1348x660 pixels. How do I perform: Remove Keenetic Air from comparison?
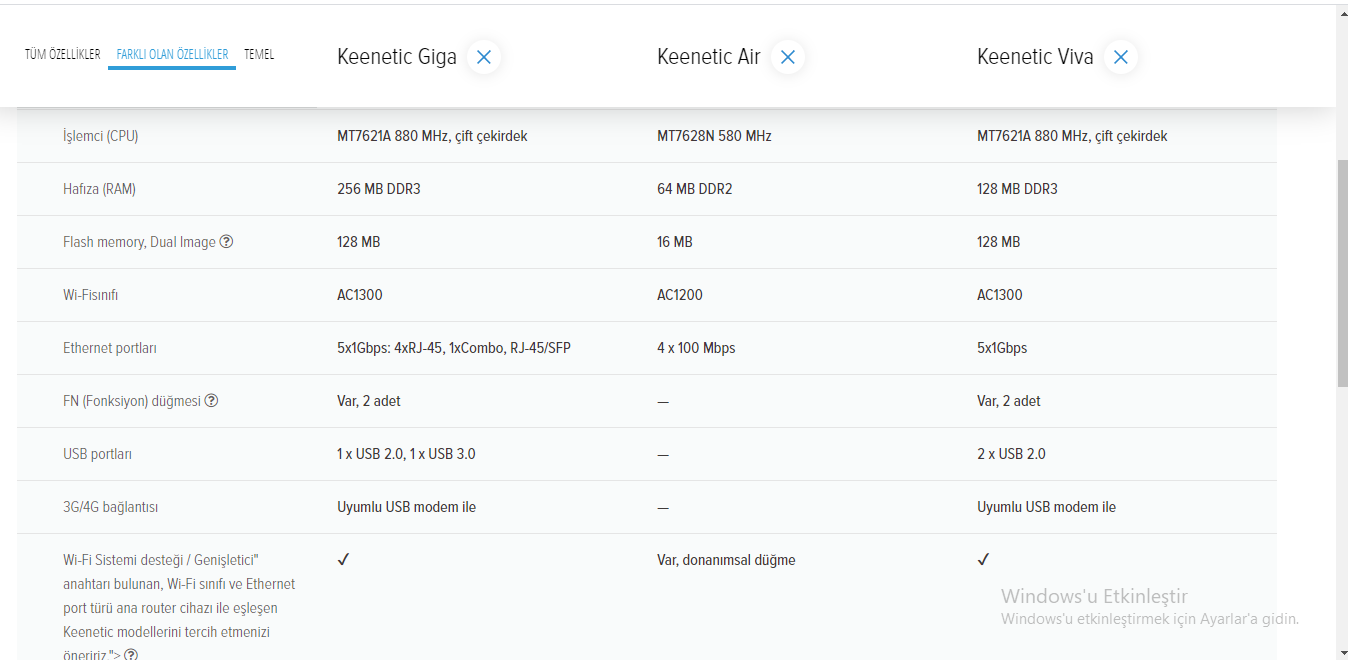(x=788, y=57)
